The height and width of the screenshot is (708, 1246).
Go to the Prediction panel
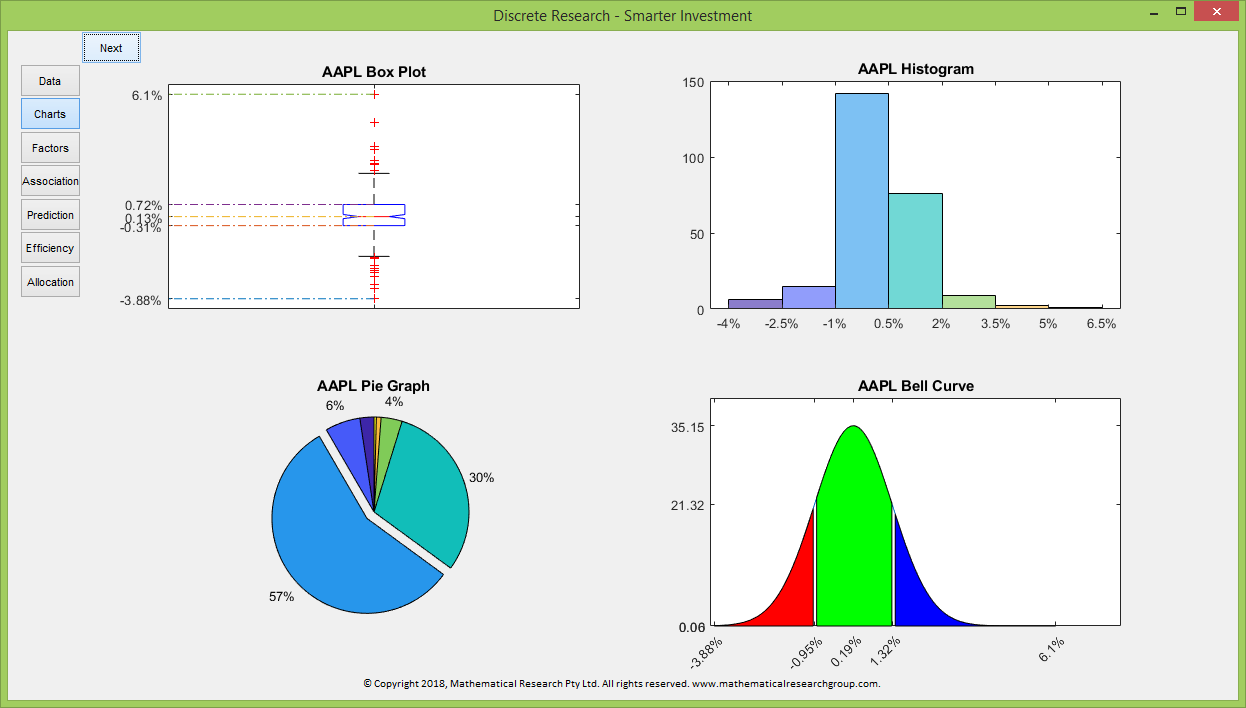50,215
